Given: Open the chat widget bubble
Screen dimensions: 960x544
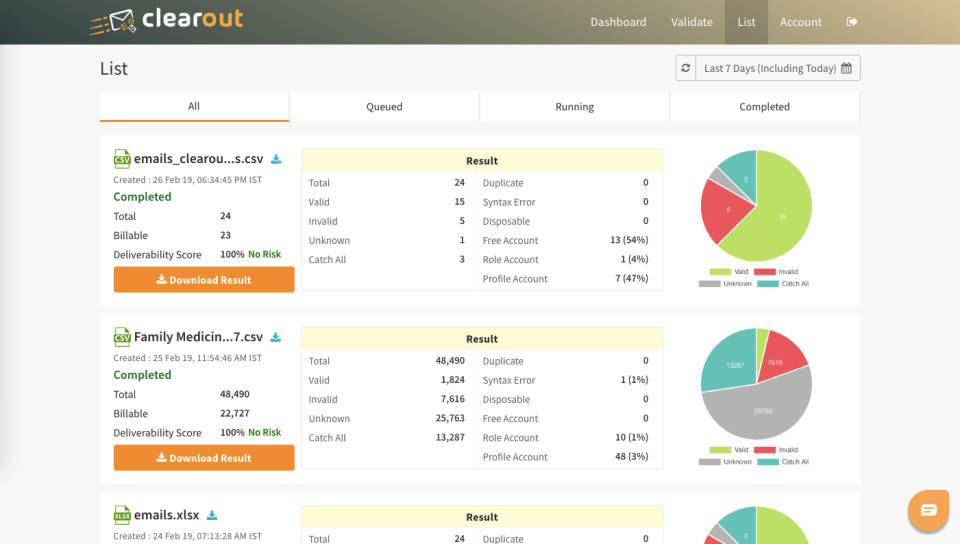Looking at the screenshot, I should pyautogui.click(x=928, y=510).
